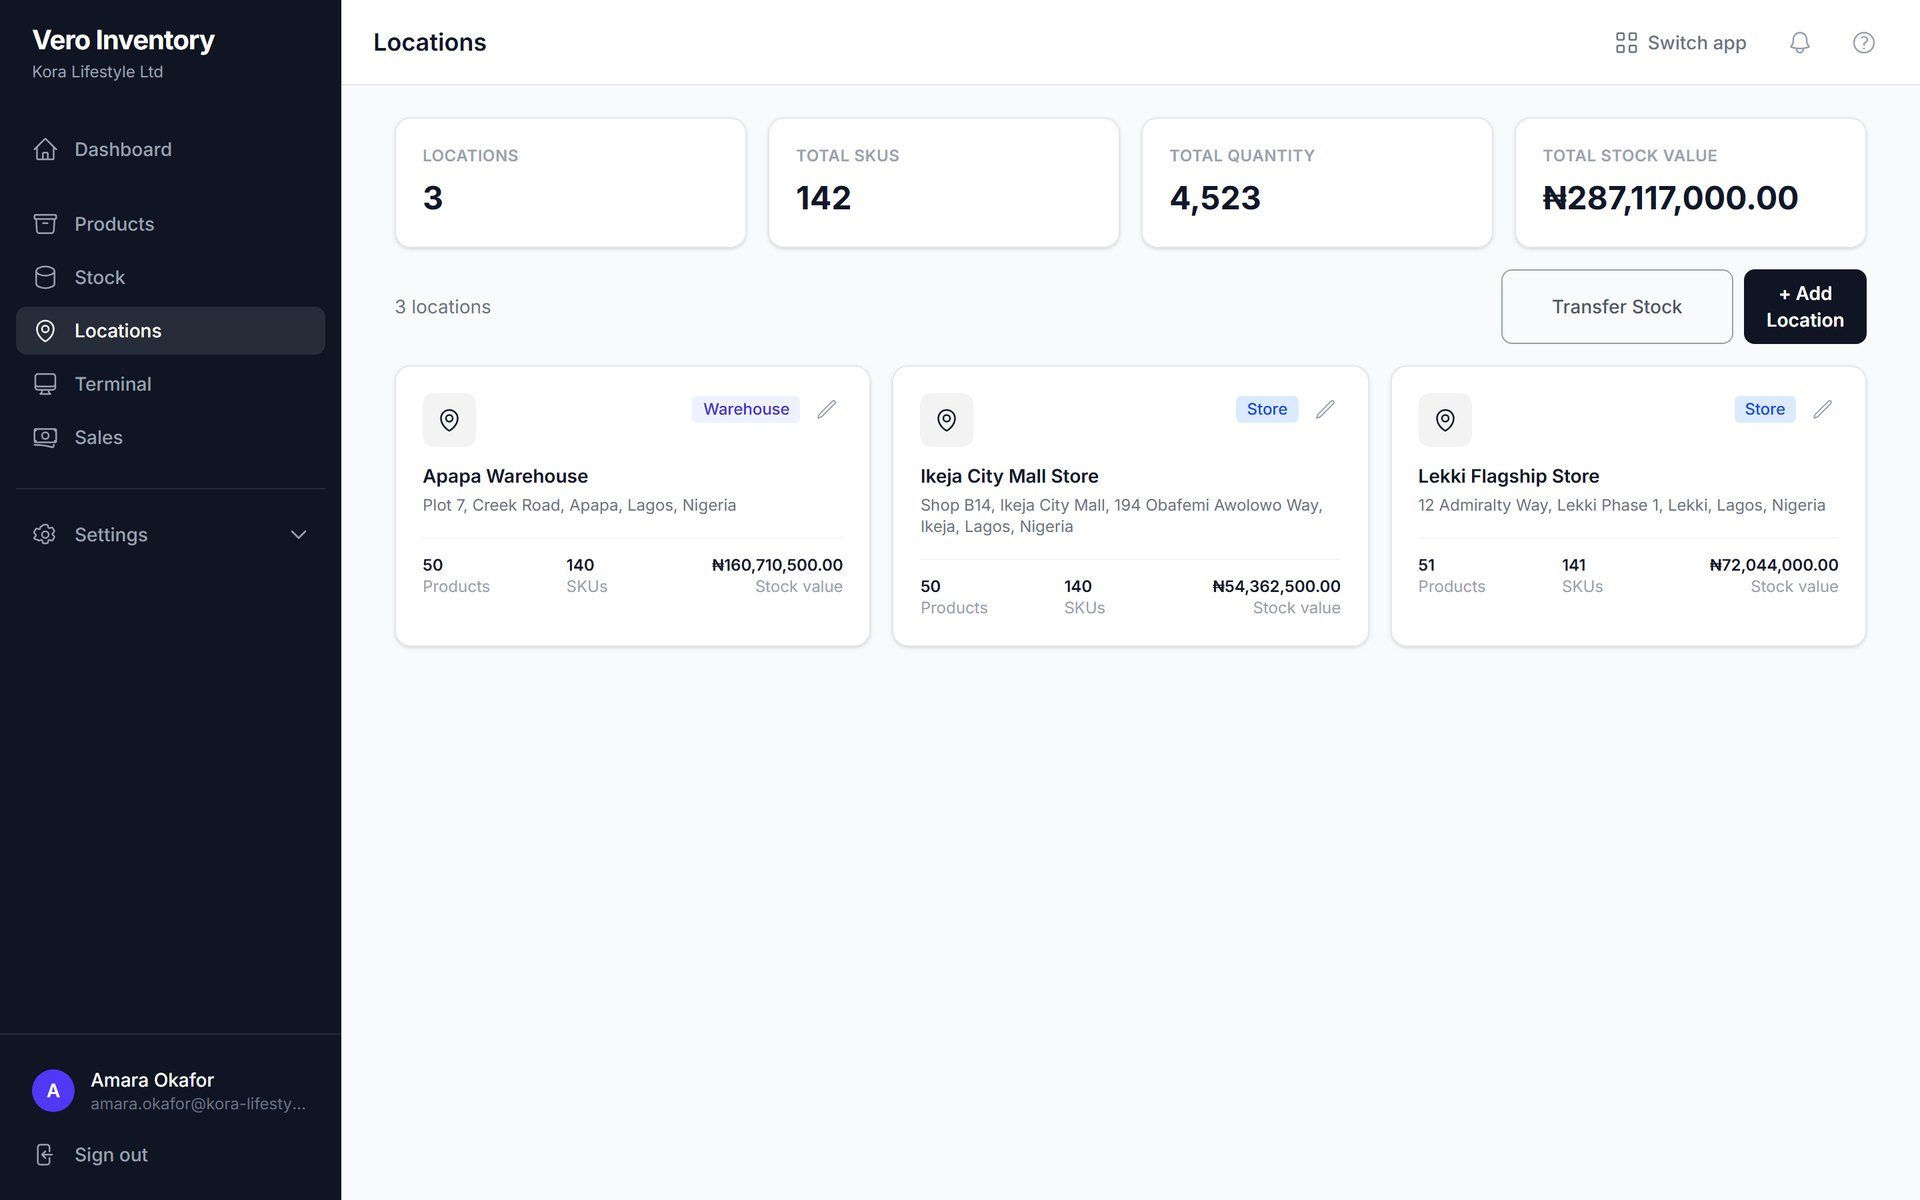Open the Sales page label
This screenshot has height=1200, width=1920.
coord(98,437)
